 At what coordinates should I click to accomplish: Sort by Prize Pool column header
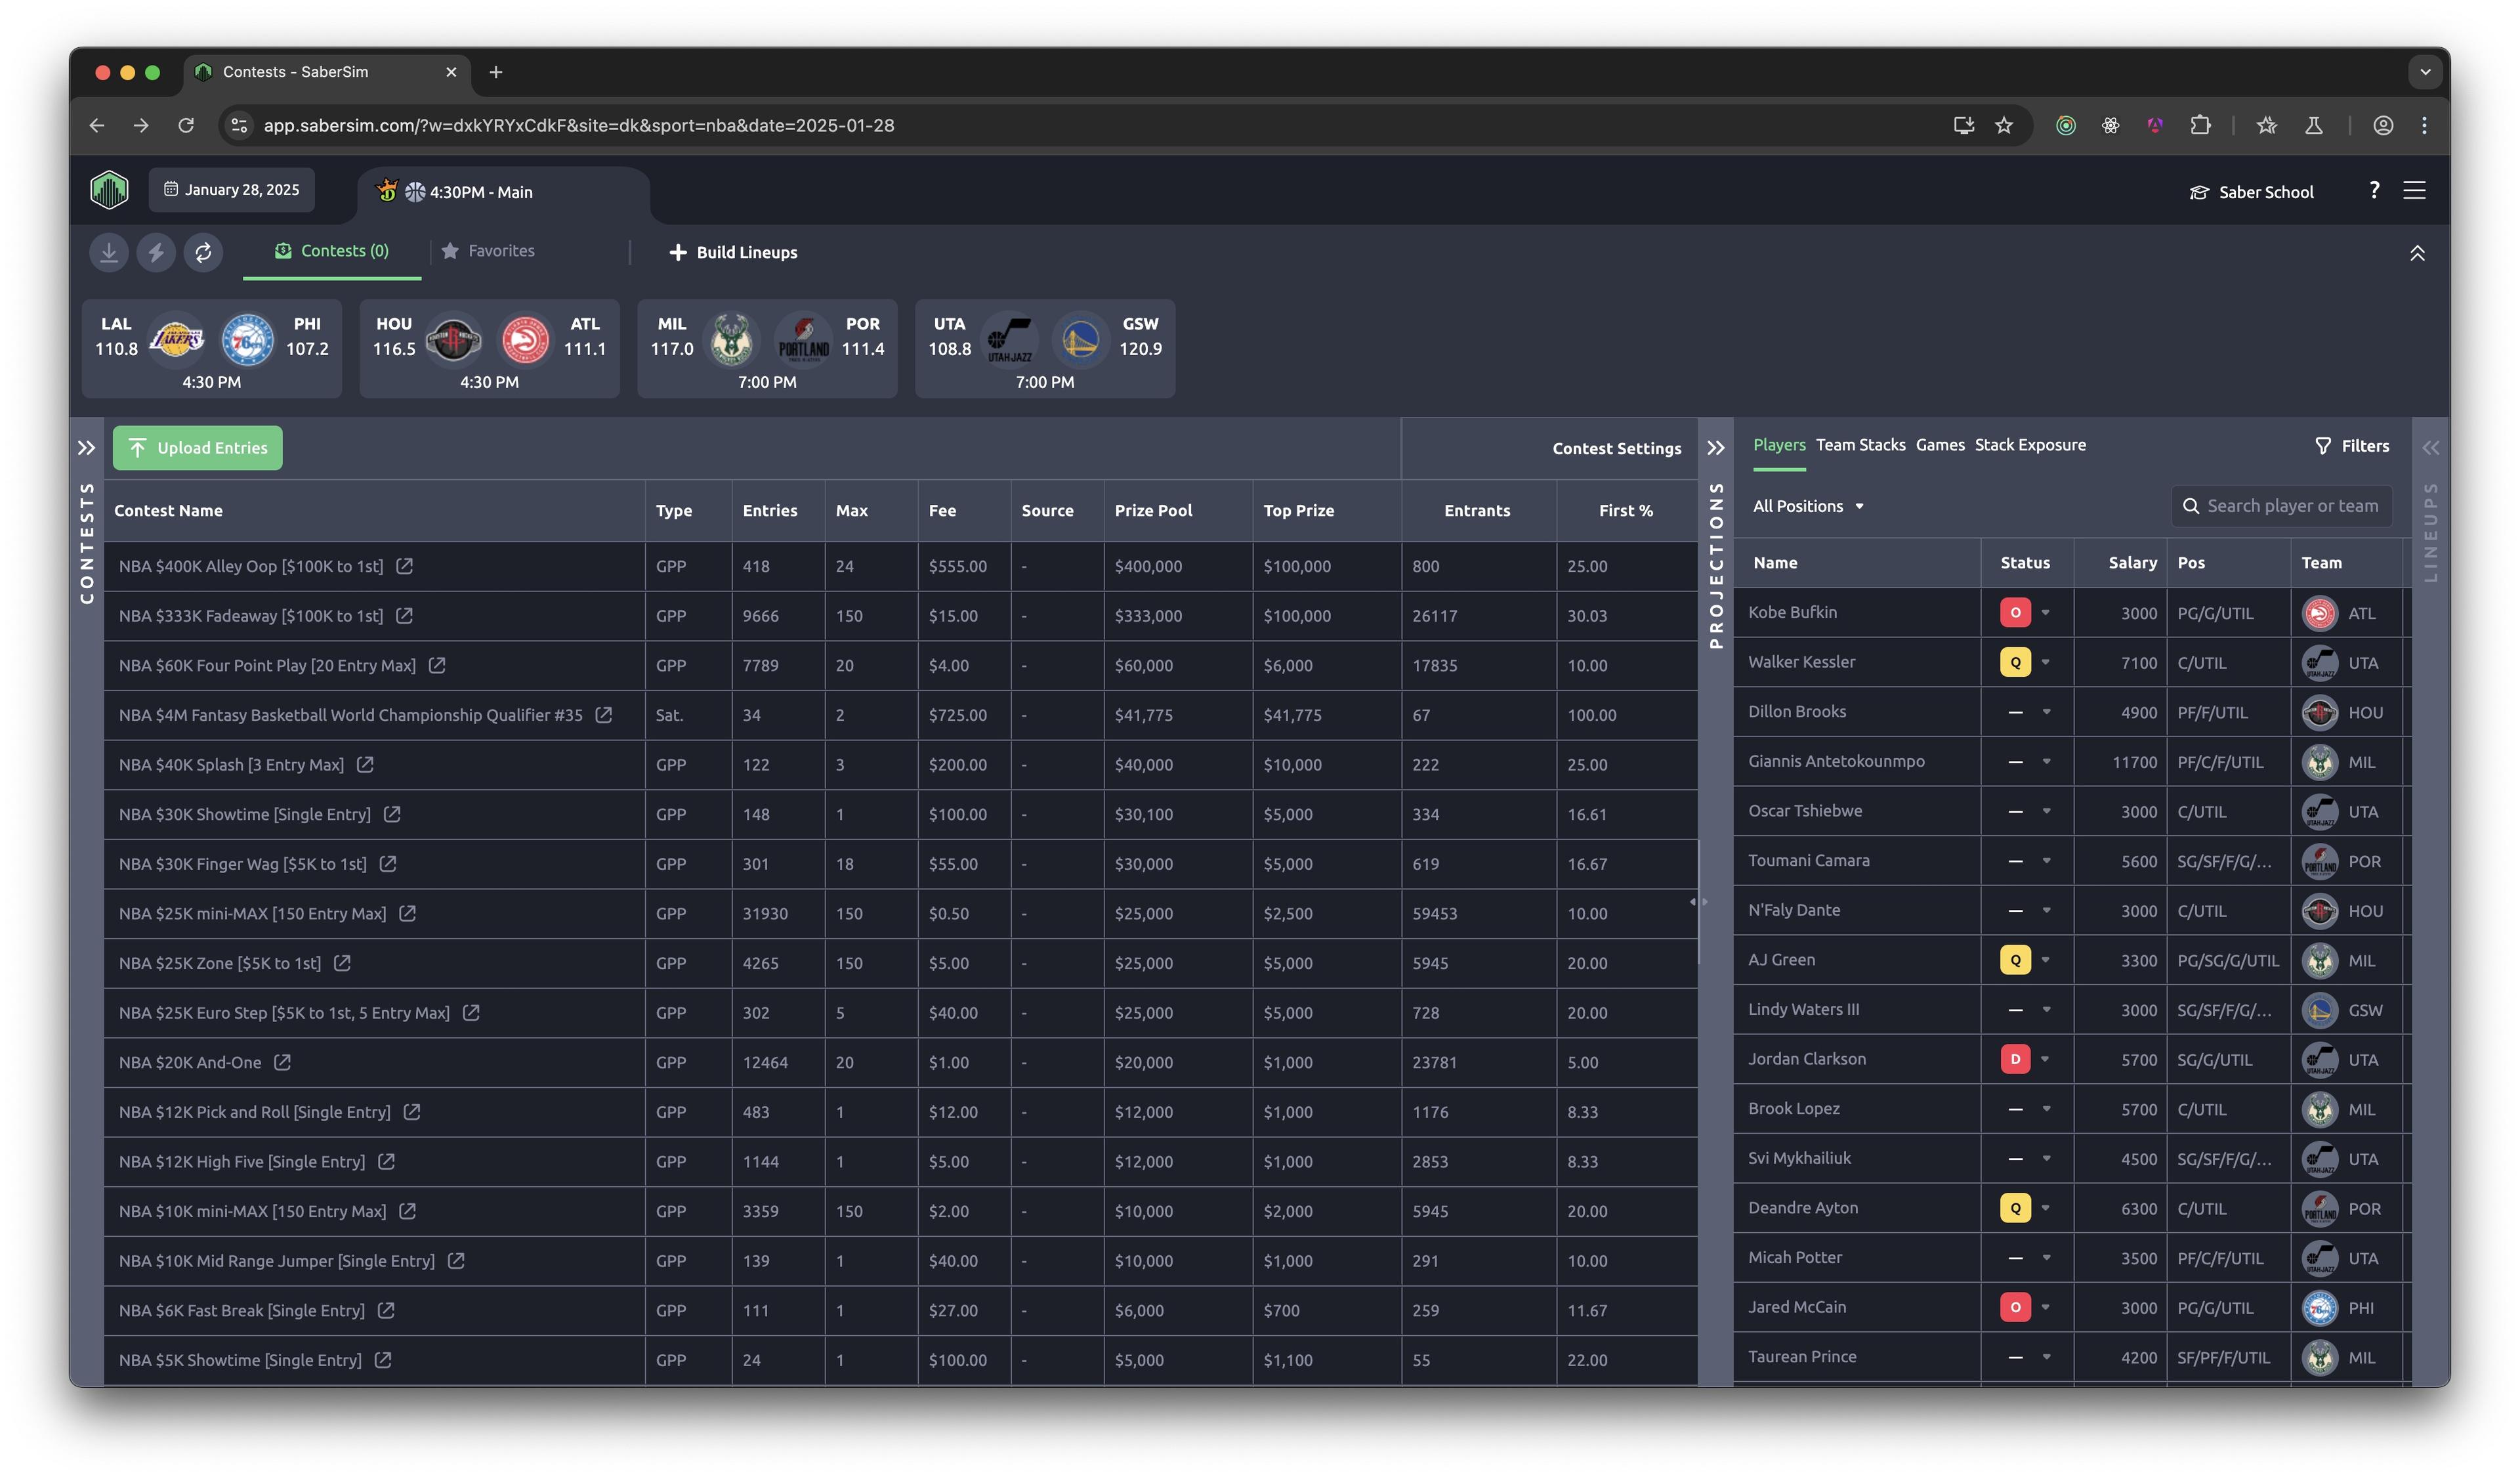[1153, 511]
